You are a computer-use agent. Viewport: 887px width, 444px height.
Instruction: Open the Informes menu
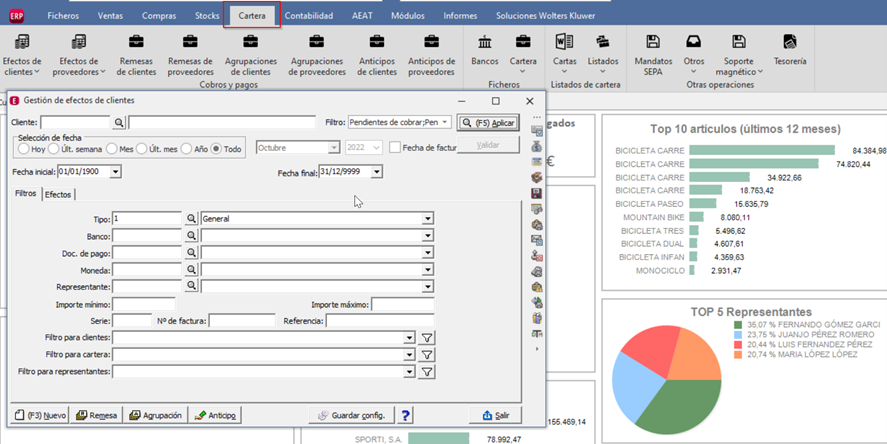tap(460, 16)
